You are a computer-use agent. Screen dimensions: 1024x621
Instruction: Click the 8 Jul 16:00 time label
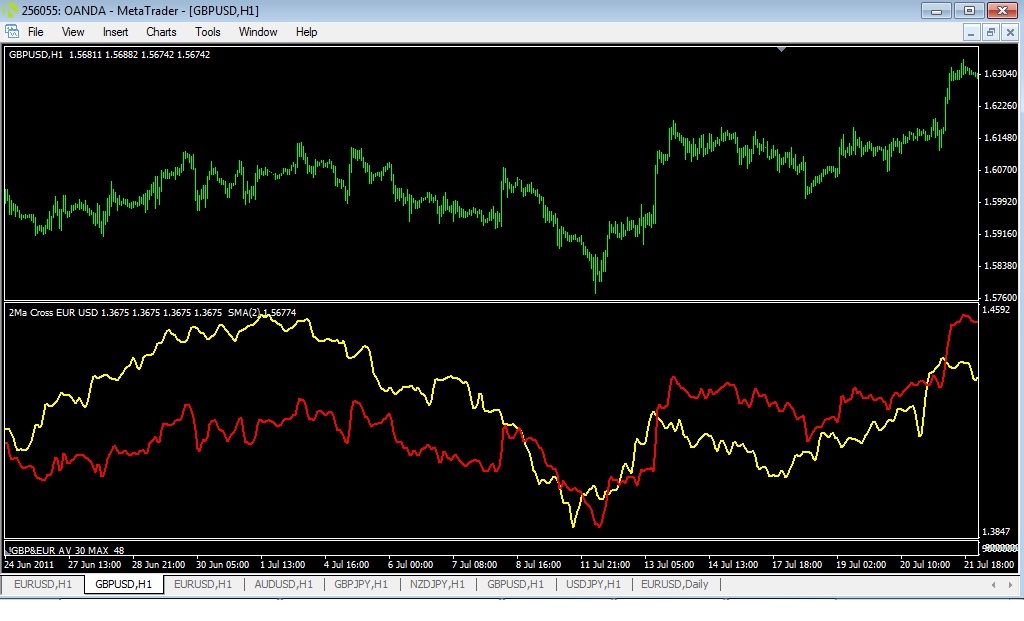(538, 565)
